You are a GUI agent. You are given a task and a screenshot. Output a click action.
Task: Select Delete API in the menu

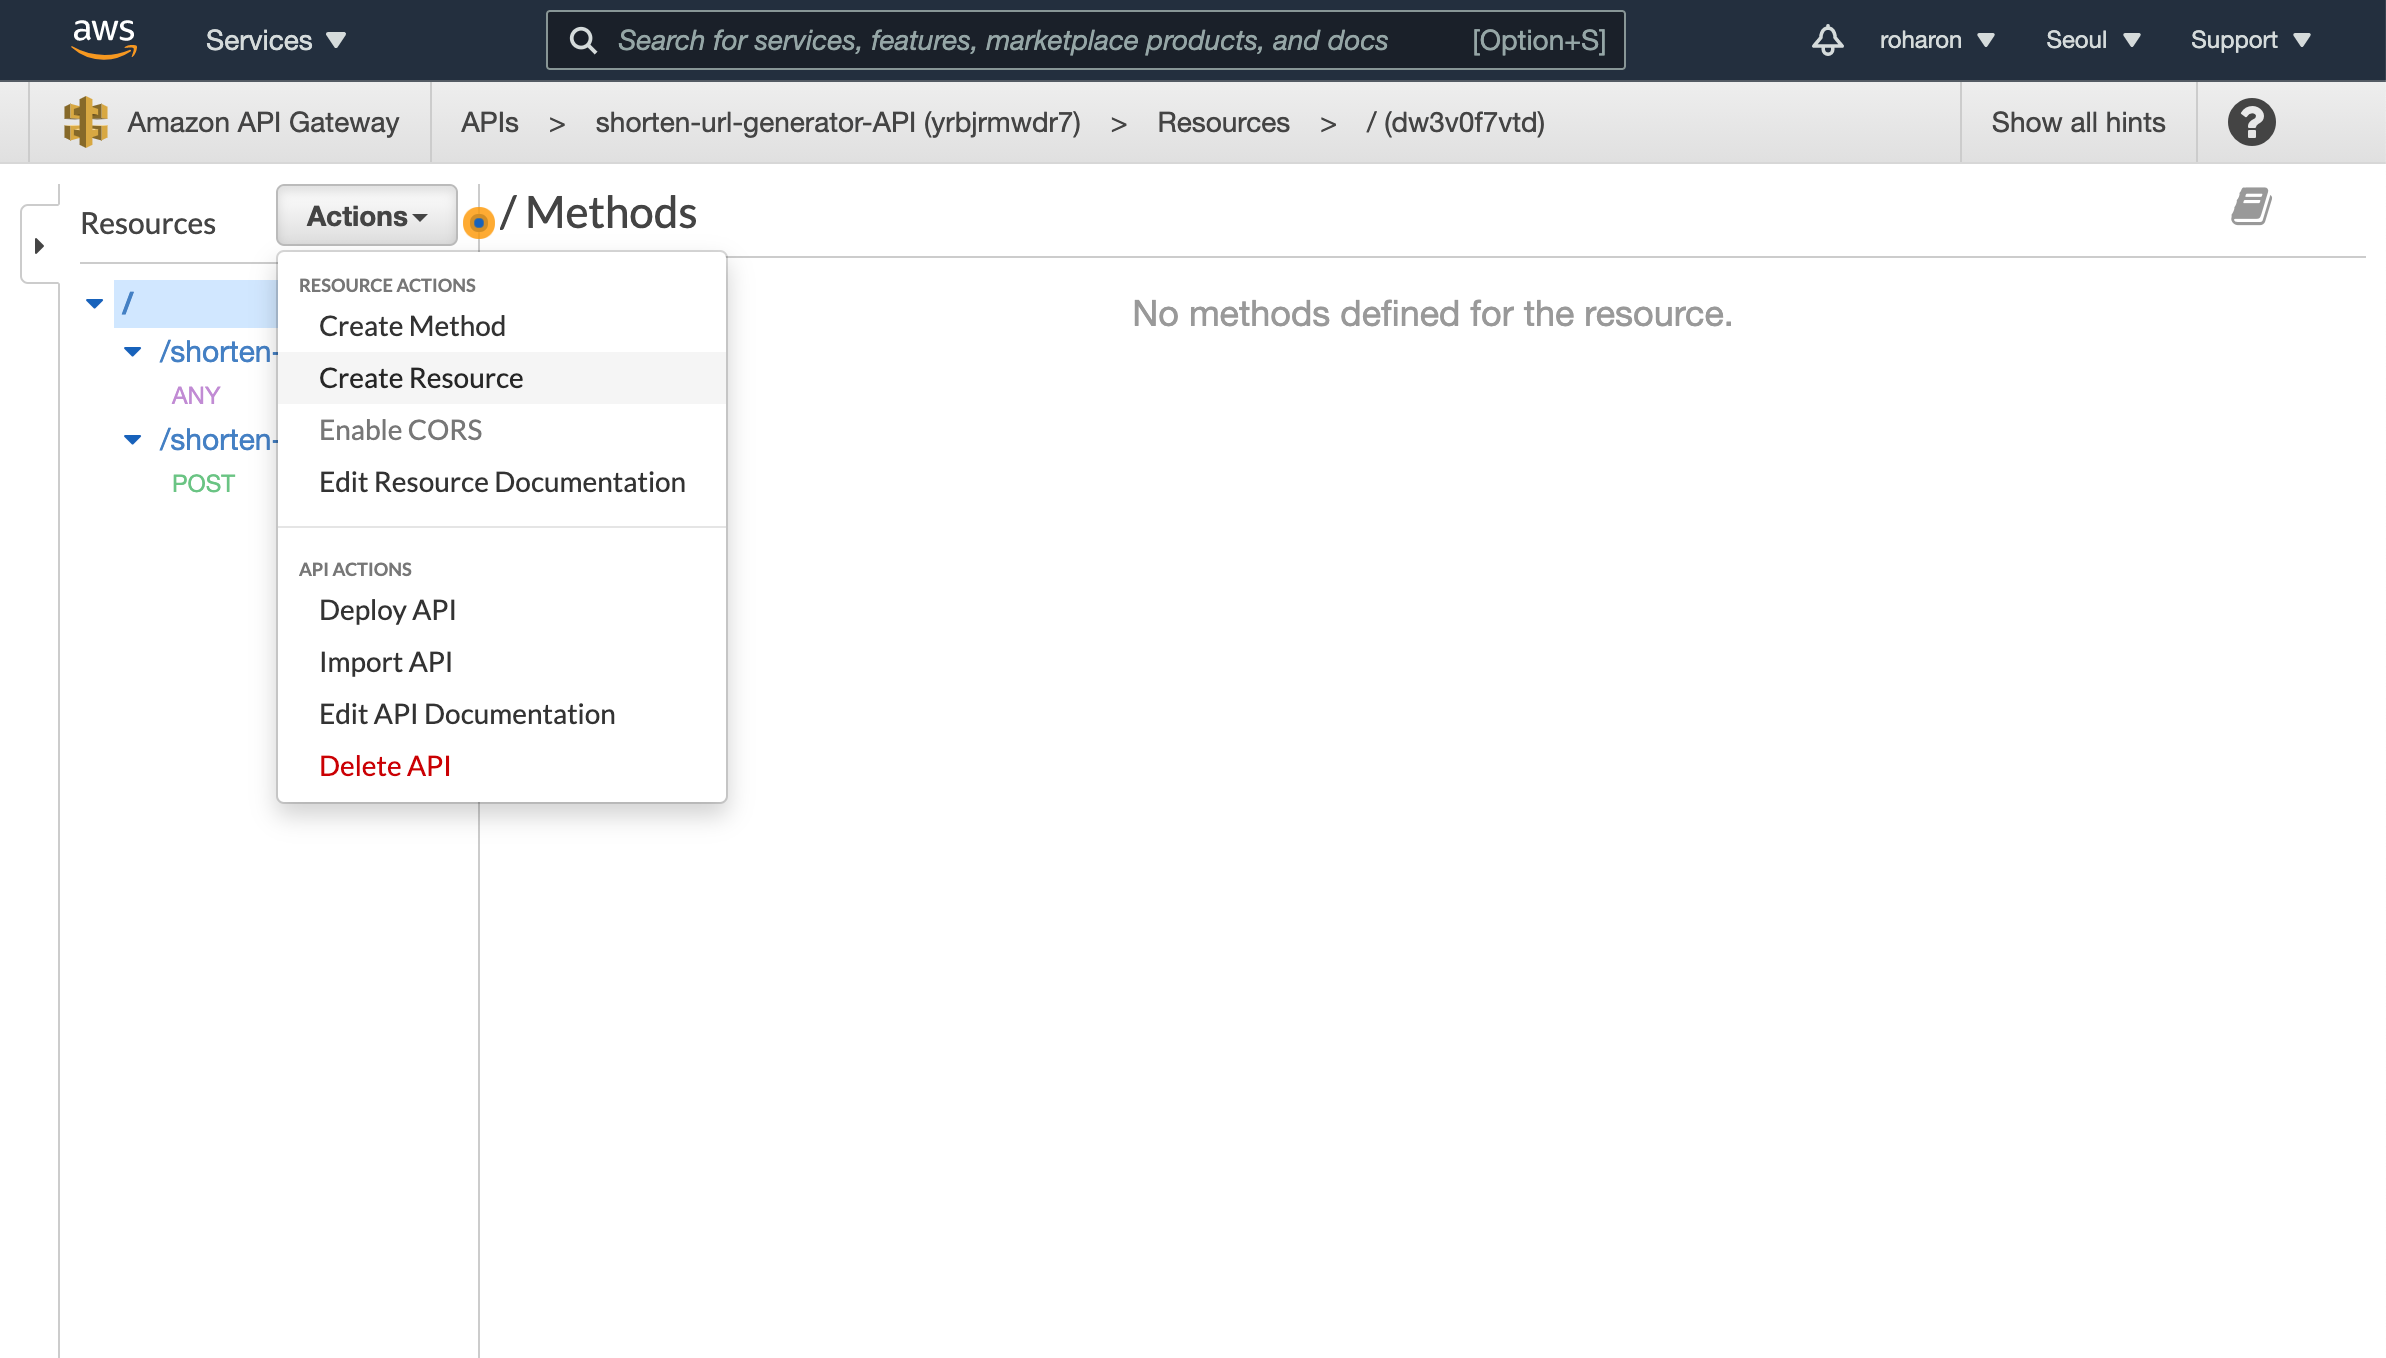(x=384, y=766)
